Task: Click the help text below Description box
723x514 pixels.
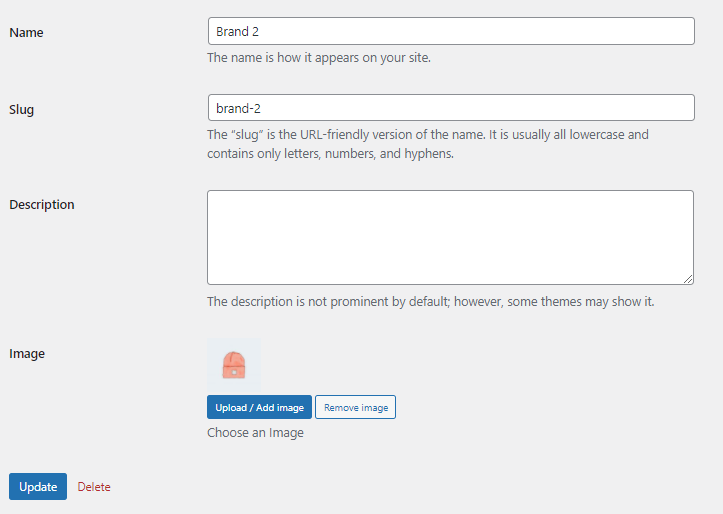Action: point(430,301)
